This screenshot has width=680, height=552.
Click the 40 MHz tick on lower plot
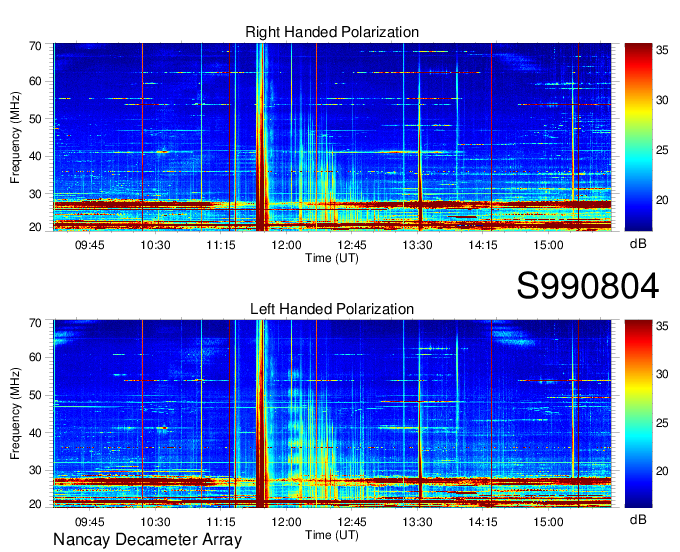coord(35,433)
